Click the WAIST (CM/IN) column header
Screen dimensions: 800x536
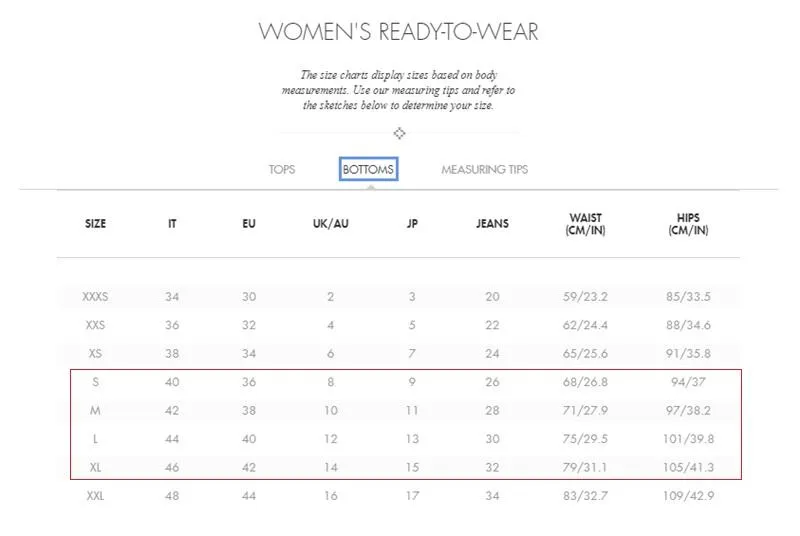[x=585, y=224]
